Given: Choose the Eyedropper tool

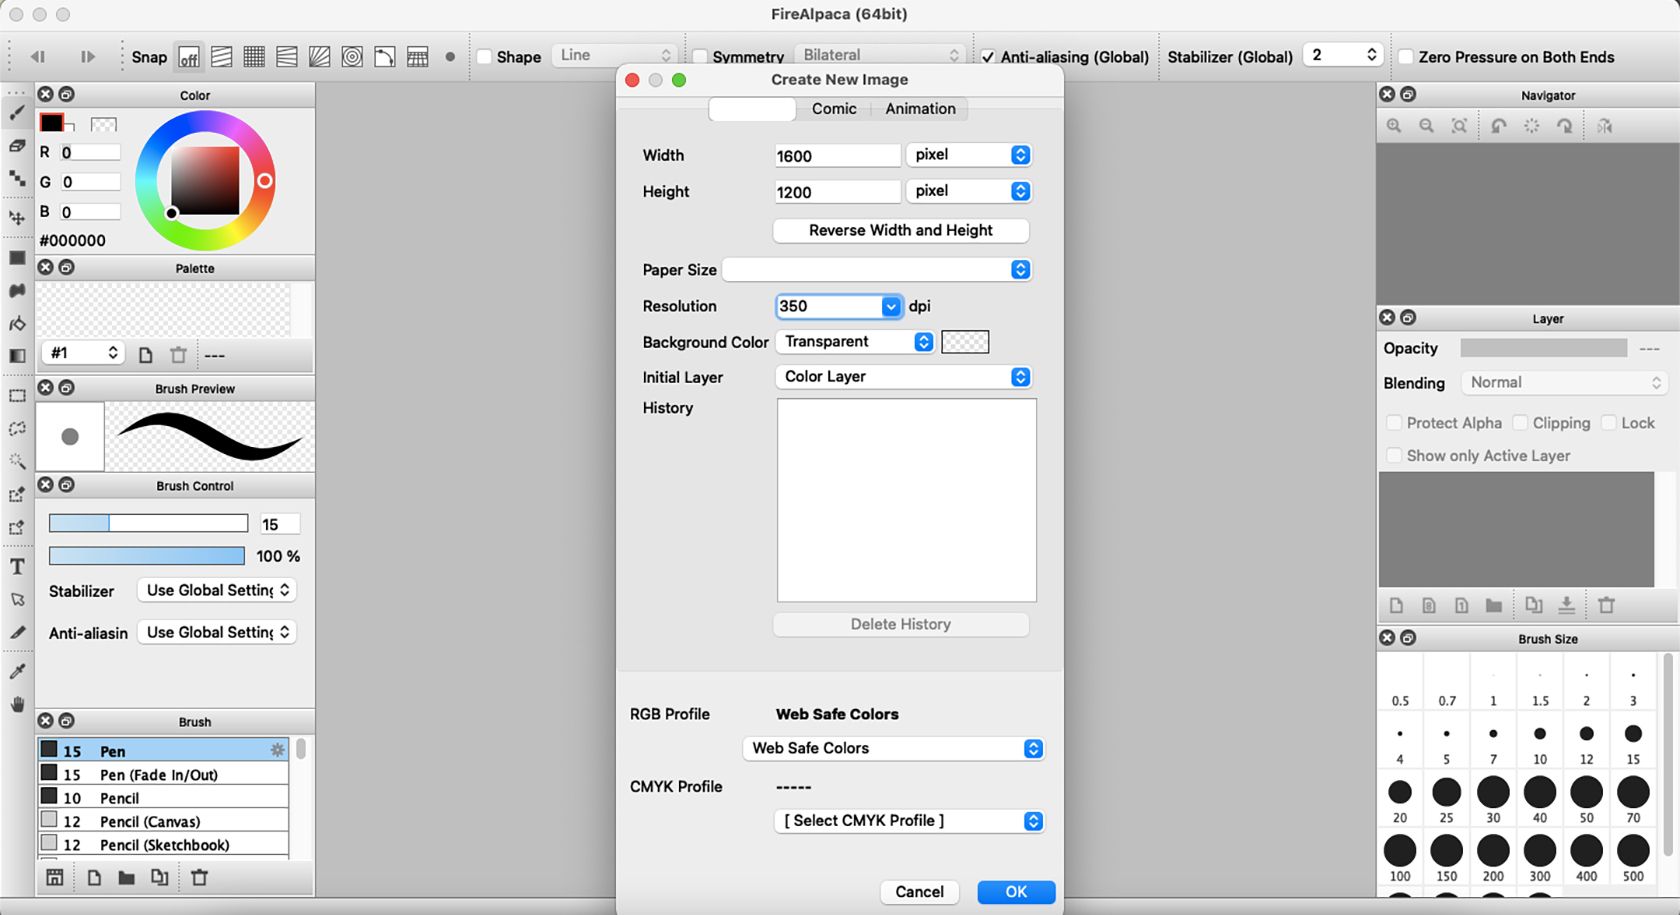Looking at the screenshot, I should click(x=17, y=671).
